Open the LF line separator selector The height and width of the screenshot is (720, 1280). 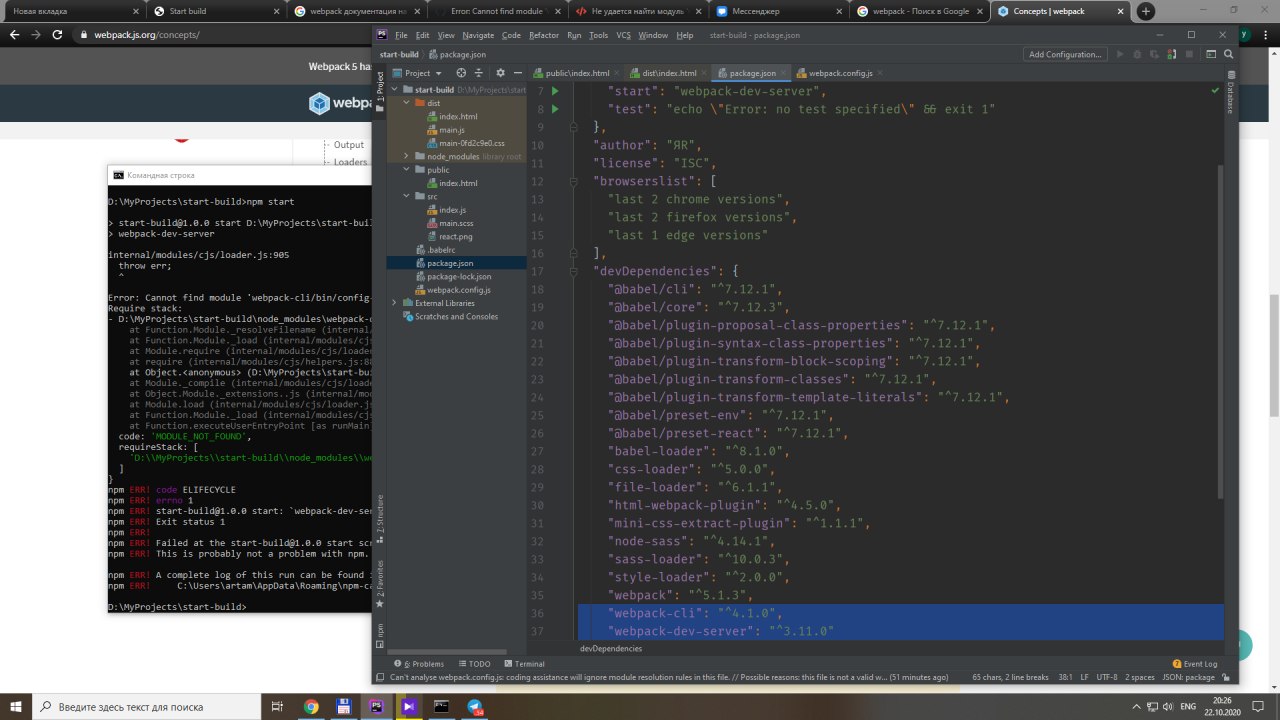click(1084, 677)
